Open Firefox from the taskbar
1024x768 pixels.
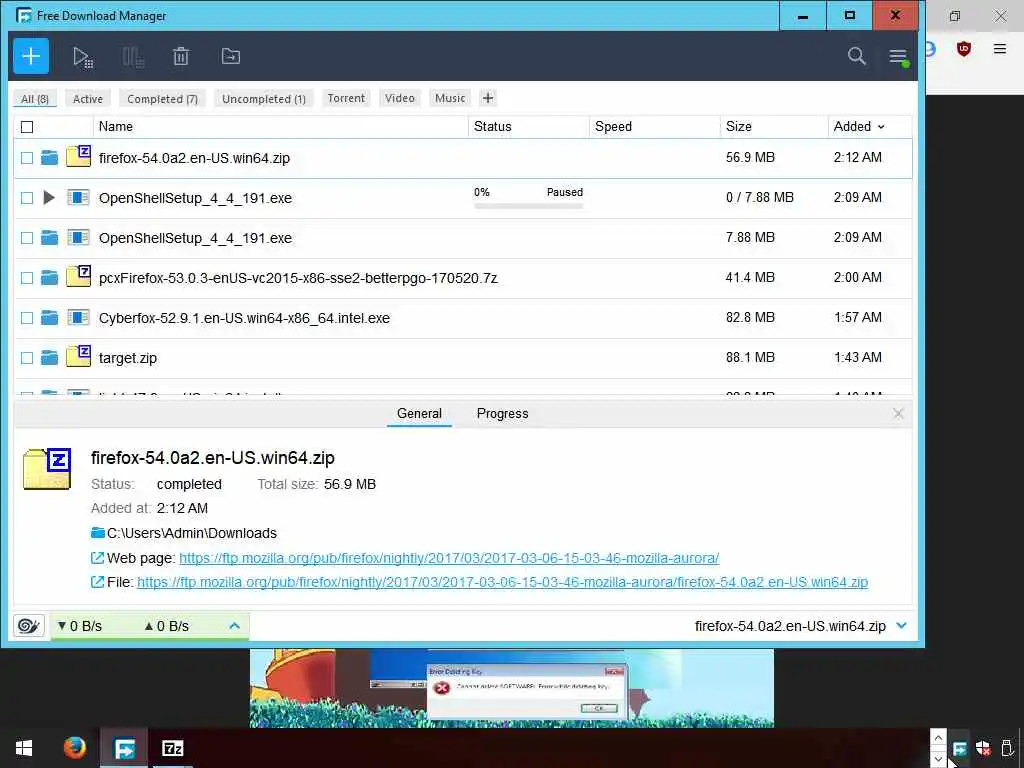coord(74,747)
